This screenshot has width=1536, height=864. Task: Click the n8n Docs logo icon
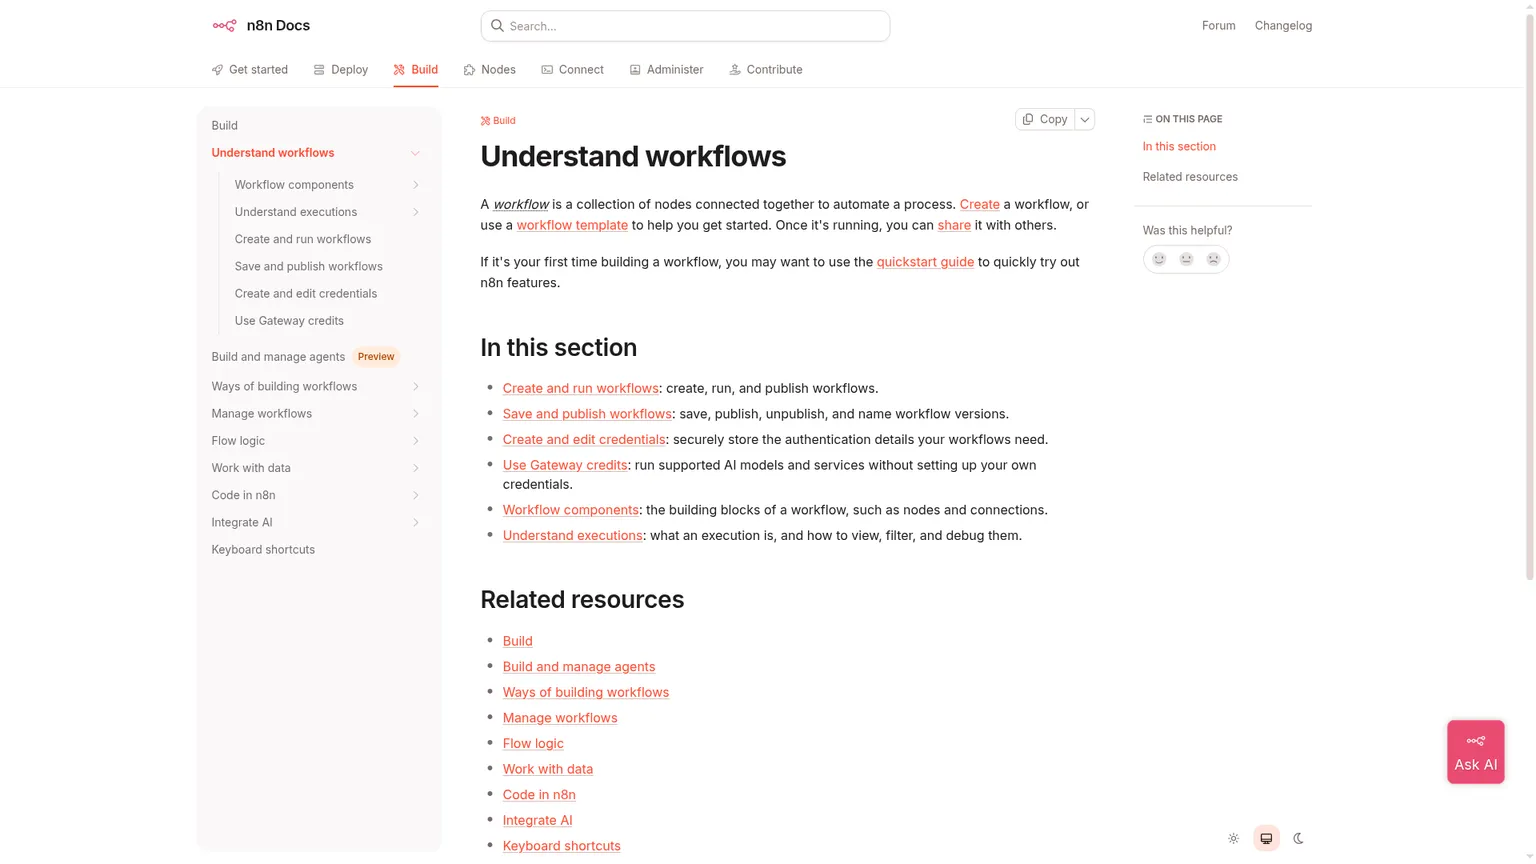[x=224, y=26]
